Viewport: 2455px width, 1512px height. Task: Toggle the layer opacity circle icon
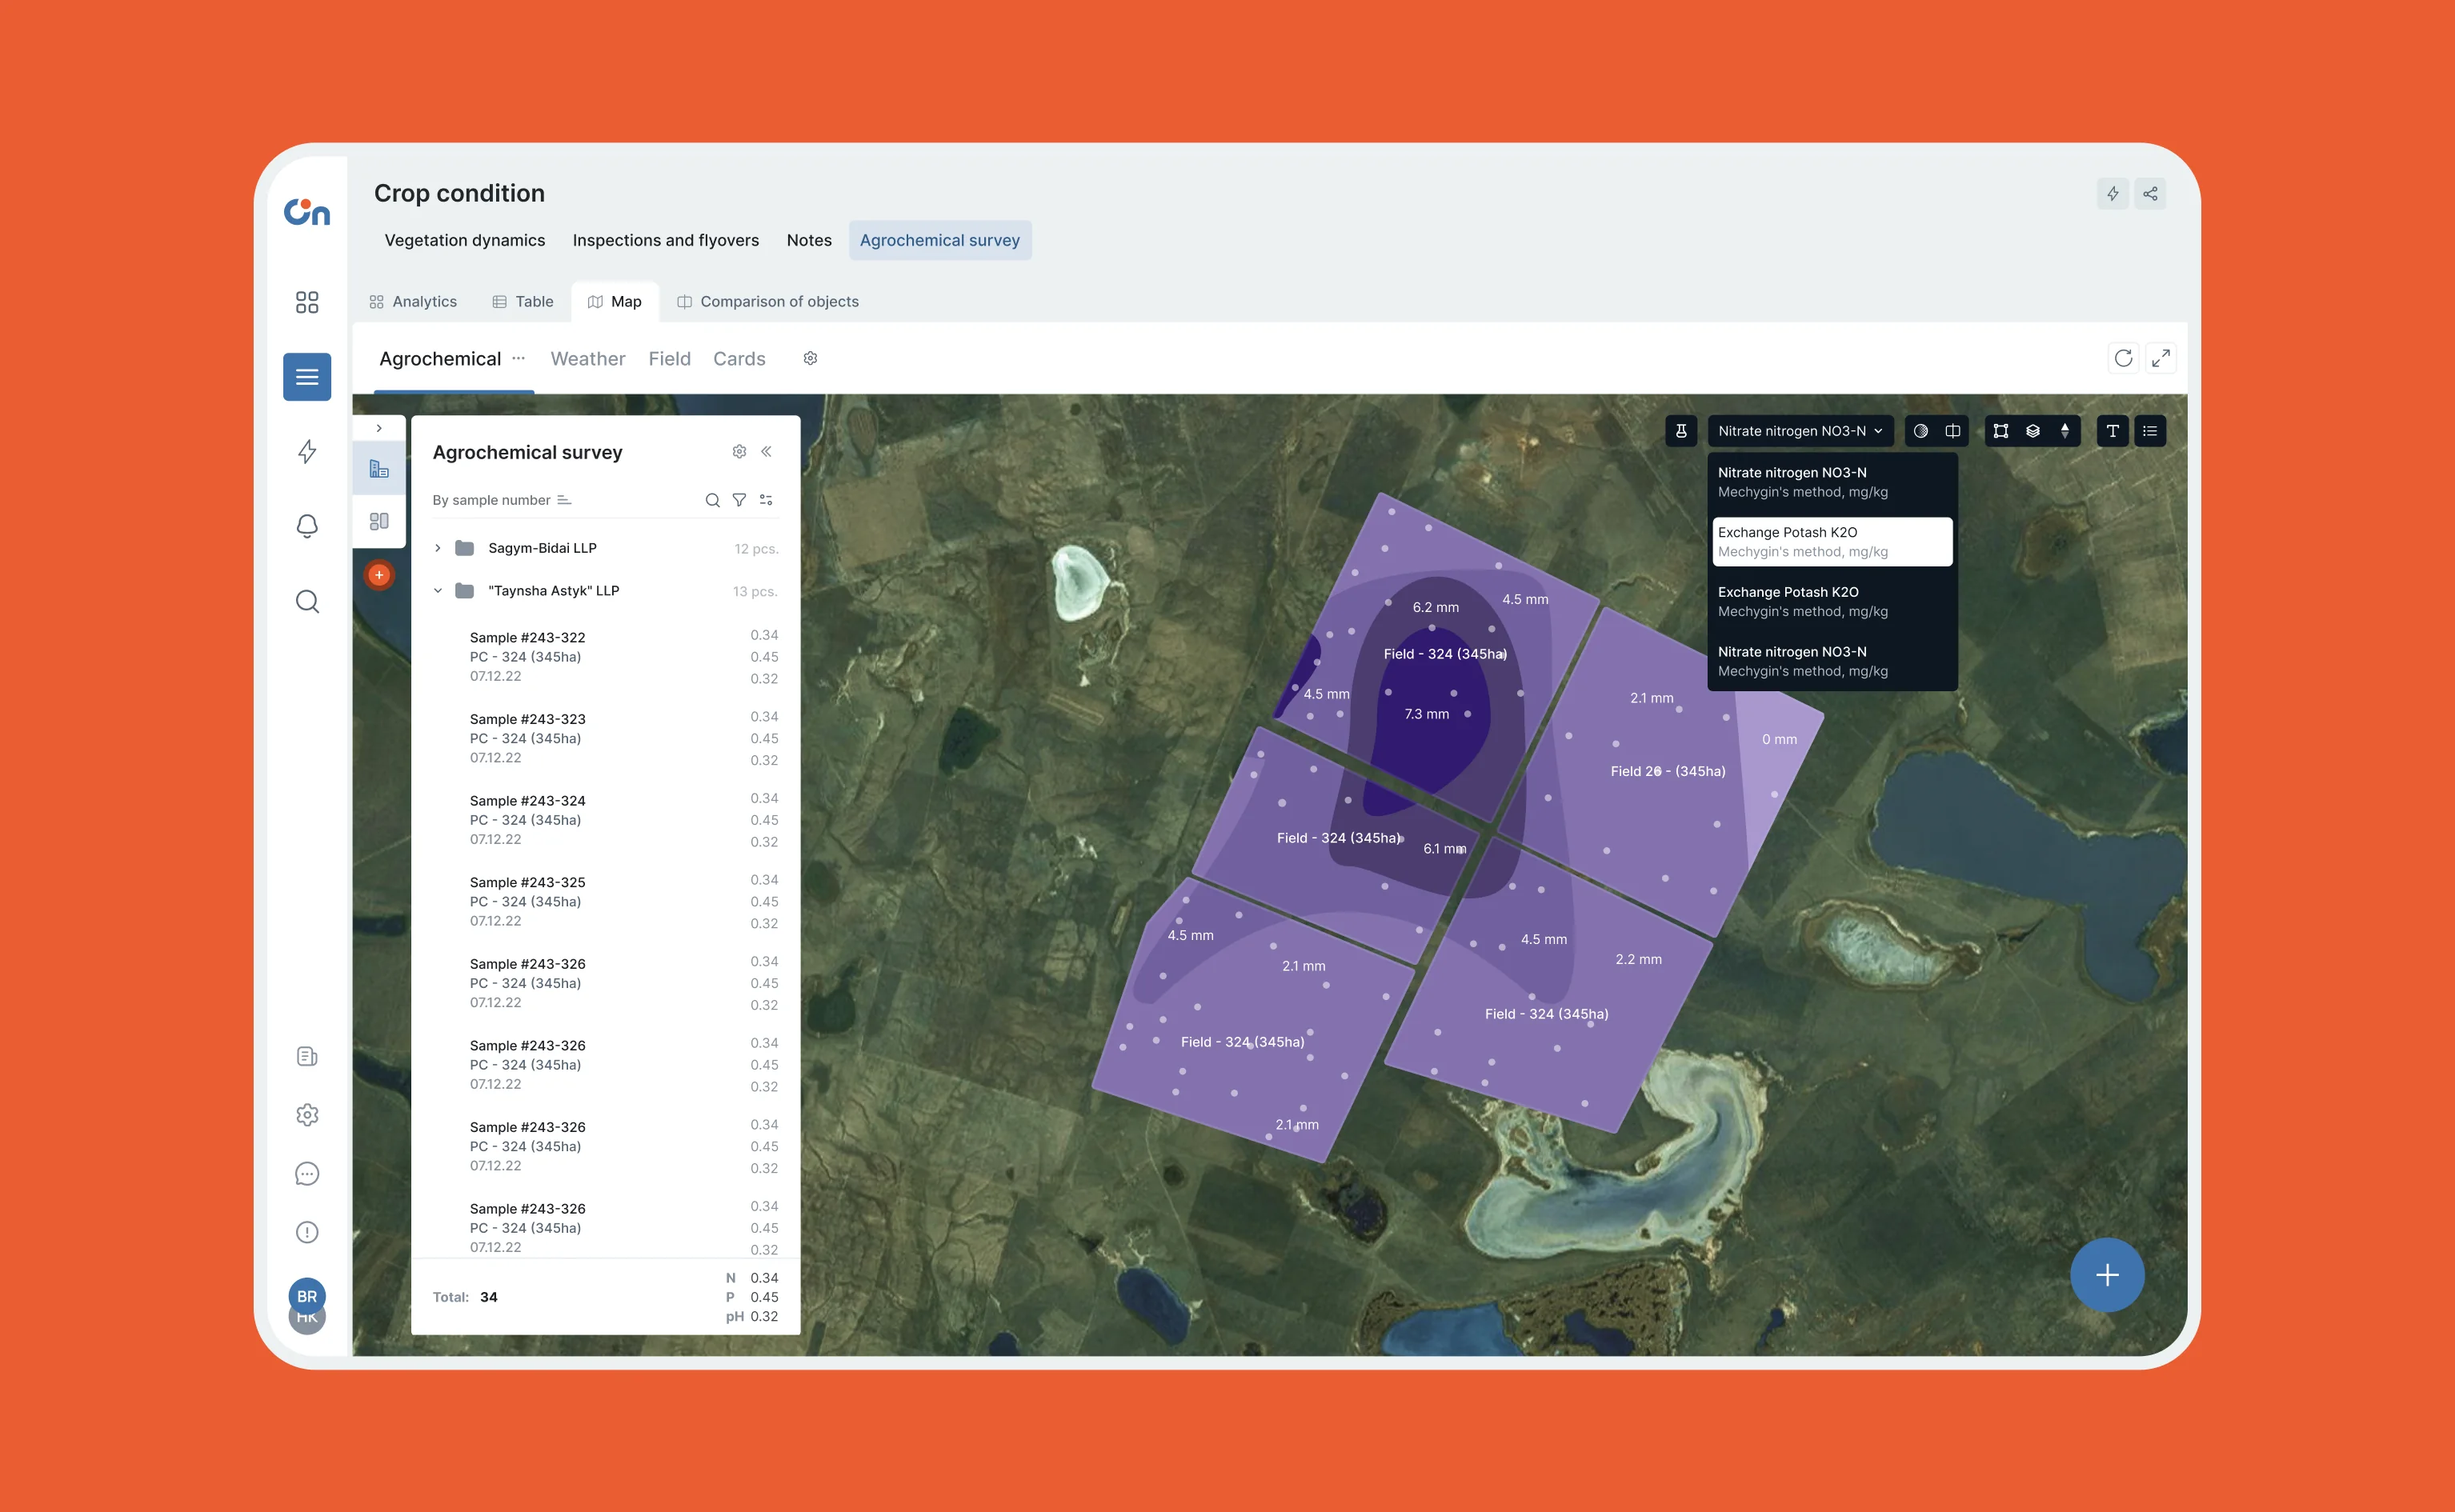(1920, 431)
